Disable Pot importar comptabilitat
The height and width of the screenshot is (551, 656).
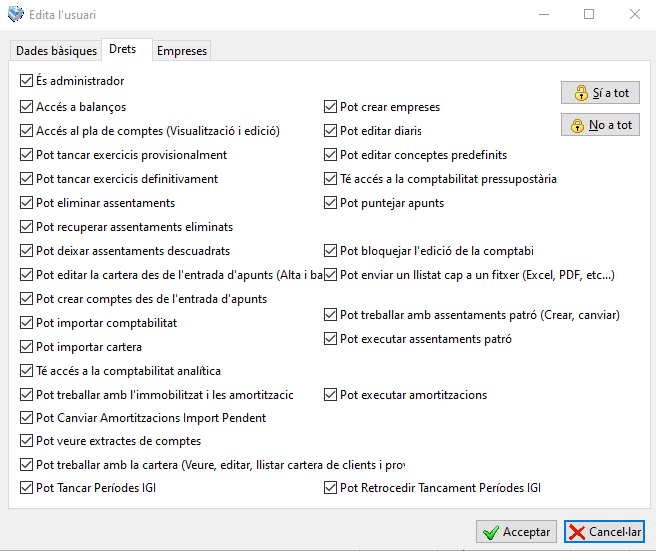coord(26,323)
